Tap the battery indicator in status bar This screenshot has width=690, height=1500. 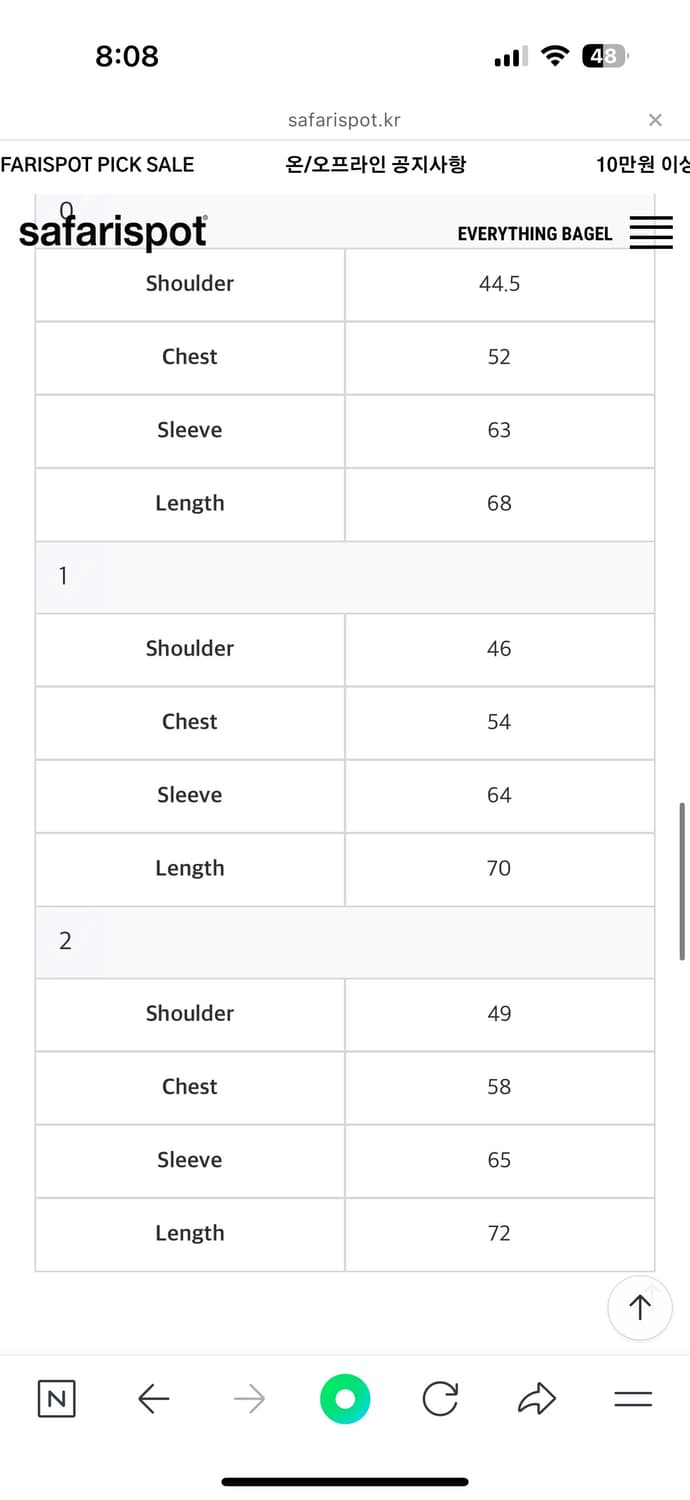coord(605,57)
